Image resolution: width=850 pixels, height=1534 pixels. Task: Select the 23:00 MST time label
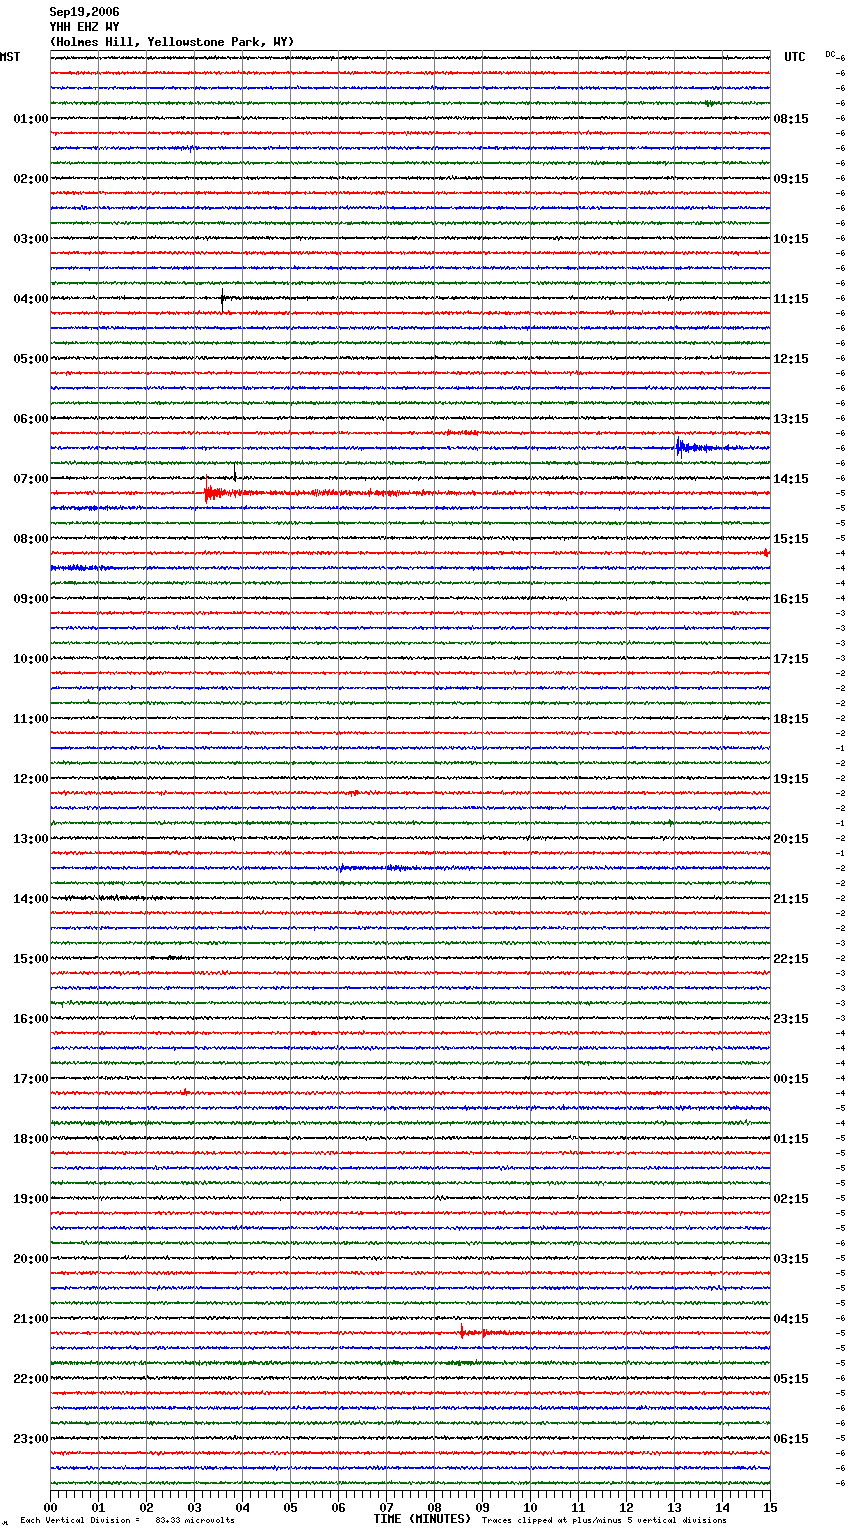coord(31,1439)
